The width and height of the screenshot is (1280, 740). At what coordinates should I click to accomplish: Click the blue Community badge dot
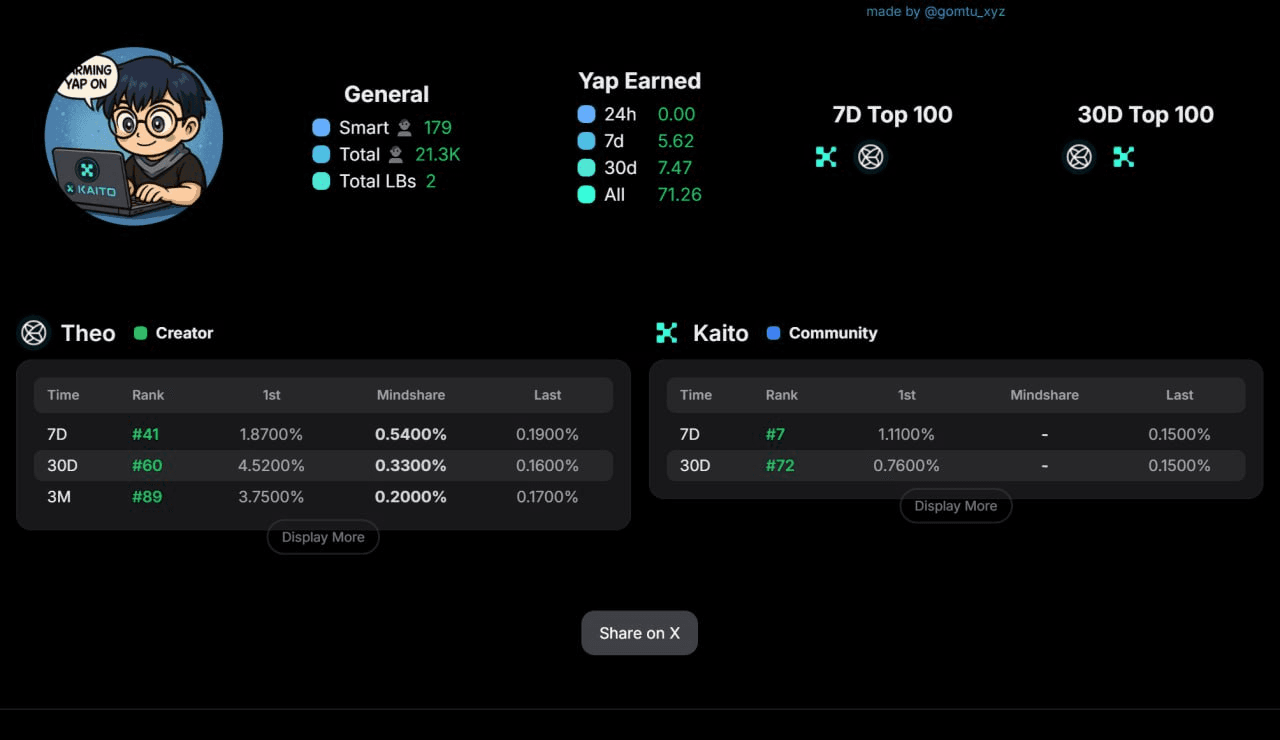point(773,333)
